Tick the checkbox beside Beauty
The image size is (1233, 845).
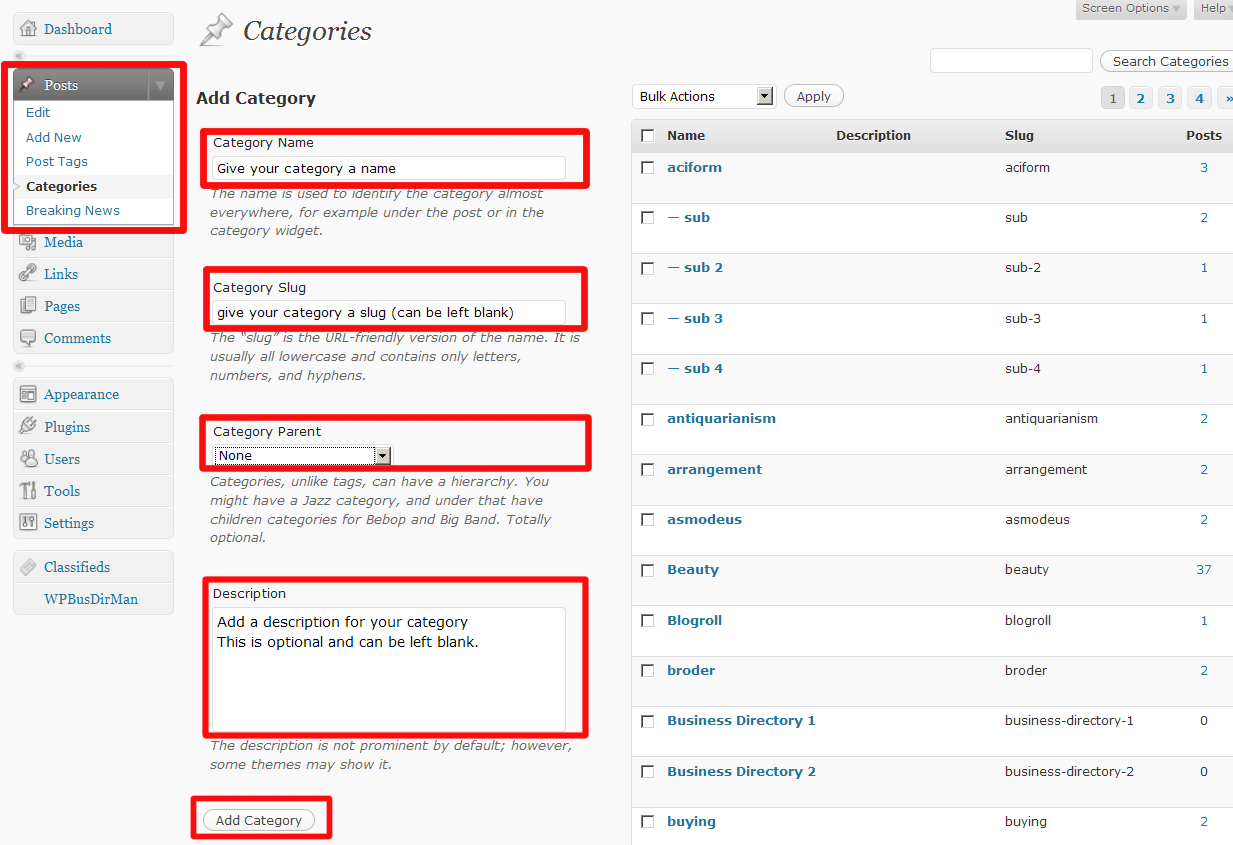pyautogui.click(x=647, y=570)
